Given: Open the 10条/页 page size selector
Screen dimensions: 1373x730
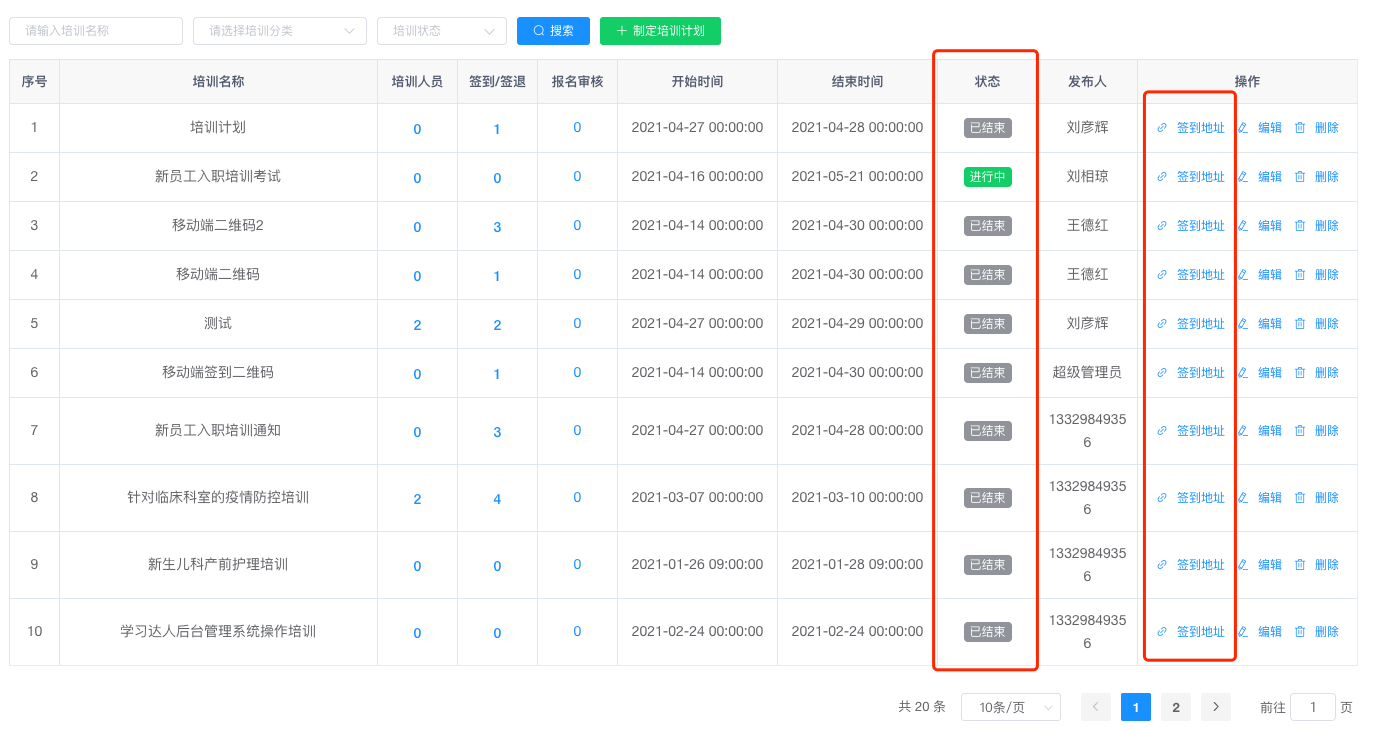Looking at the screenshot, I should coord(1010,707).
